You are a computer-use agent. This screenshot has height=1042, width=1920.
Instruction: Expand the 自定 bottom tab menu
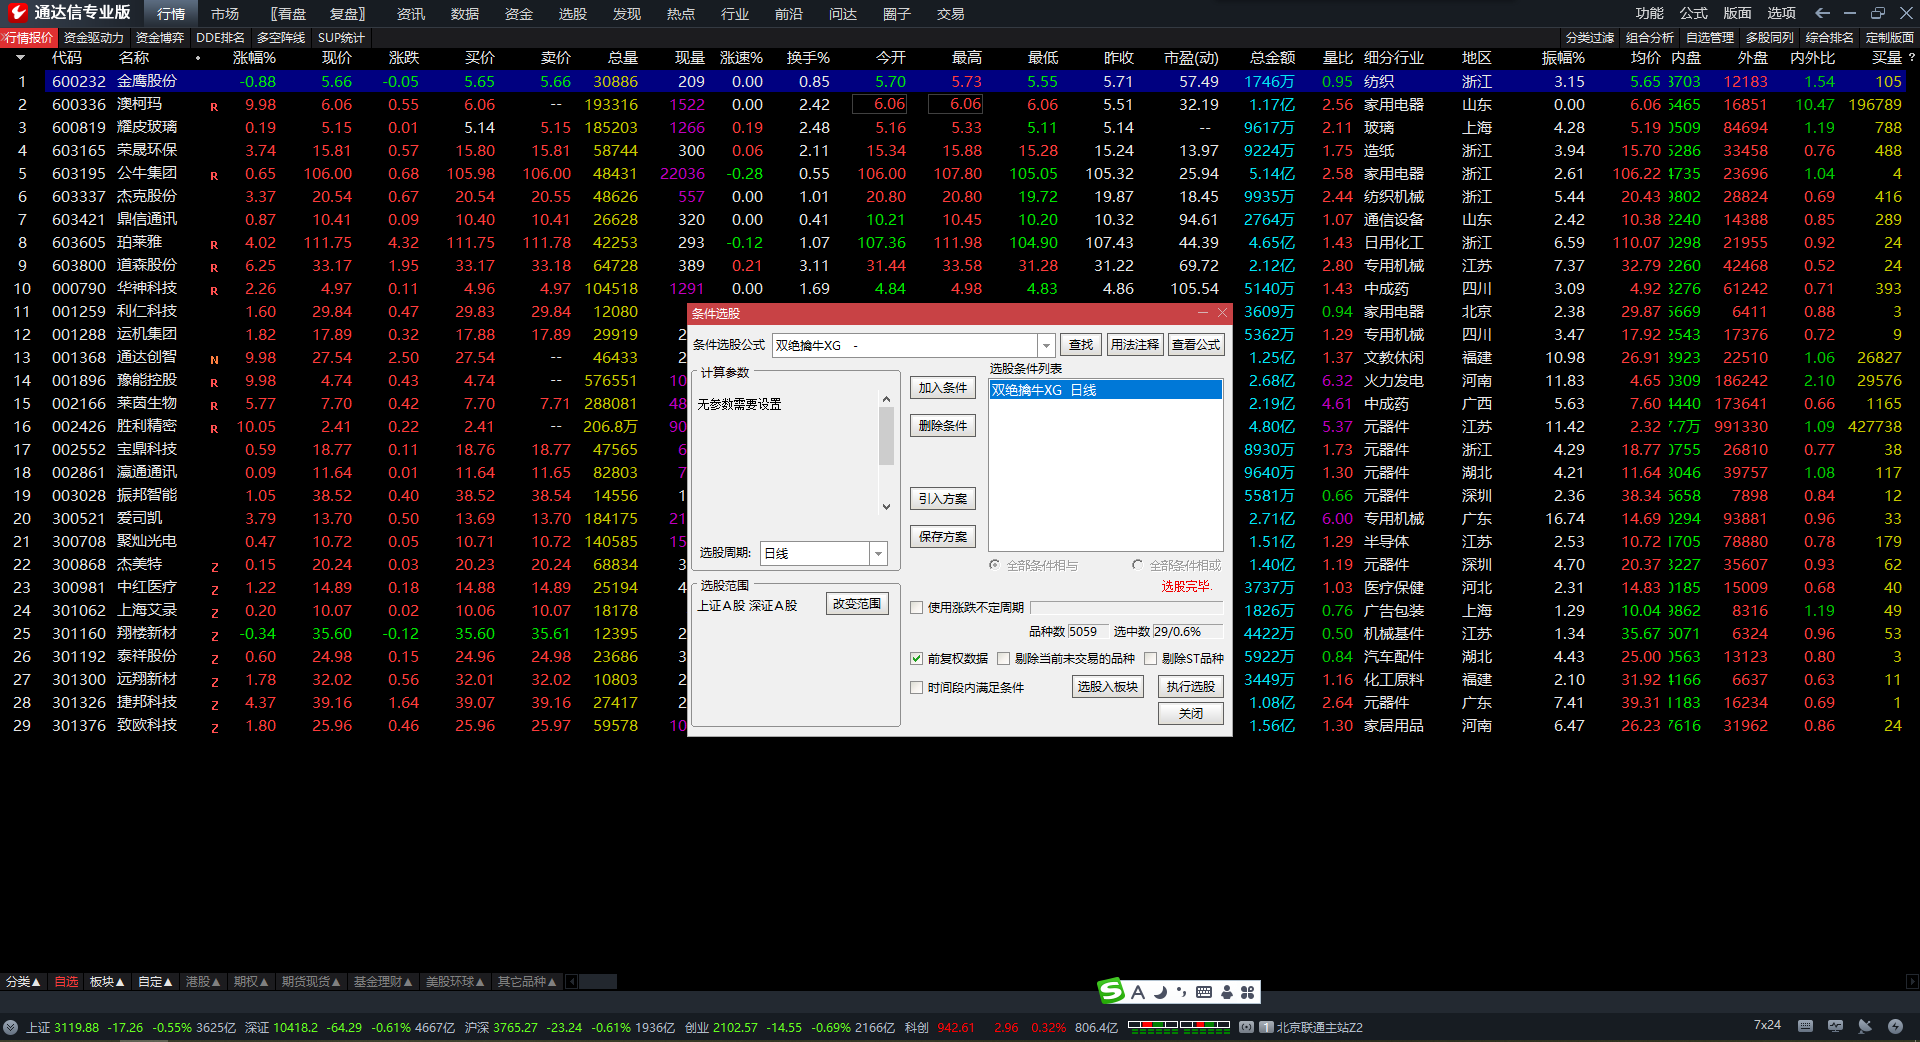155,982
